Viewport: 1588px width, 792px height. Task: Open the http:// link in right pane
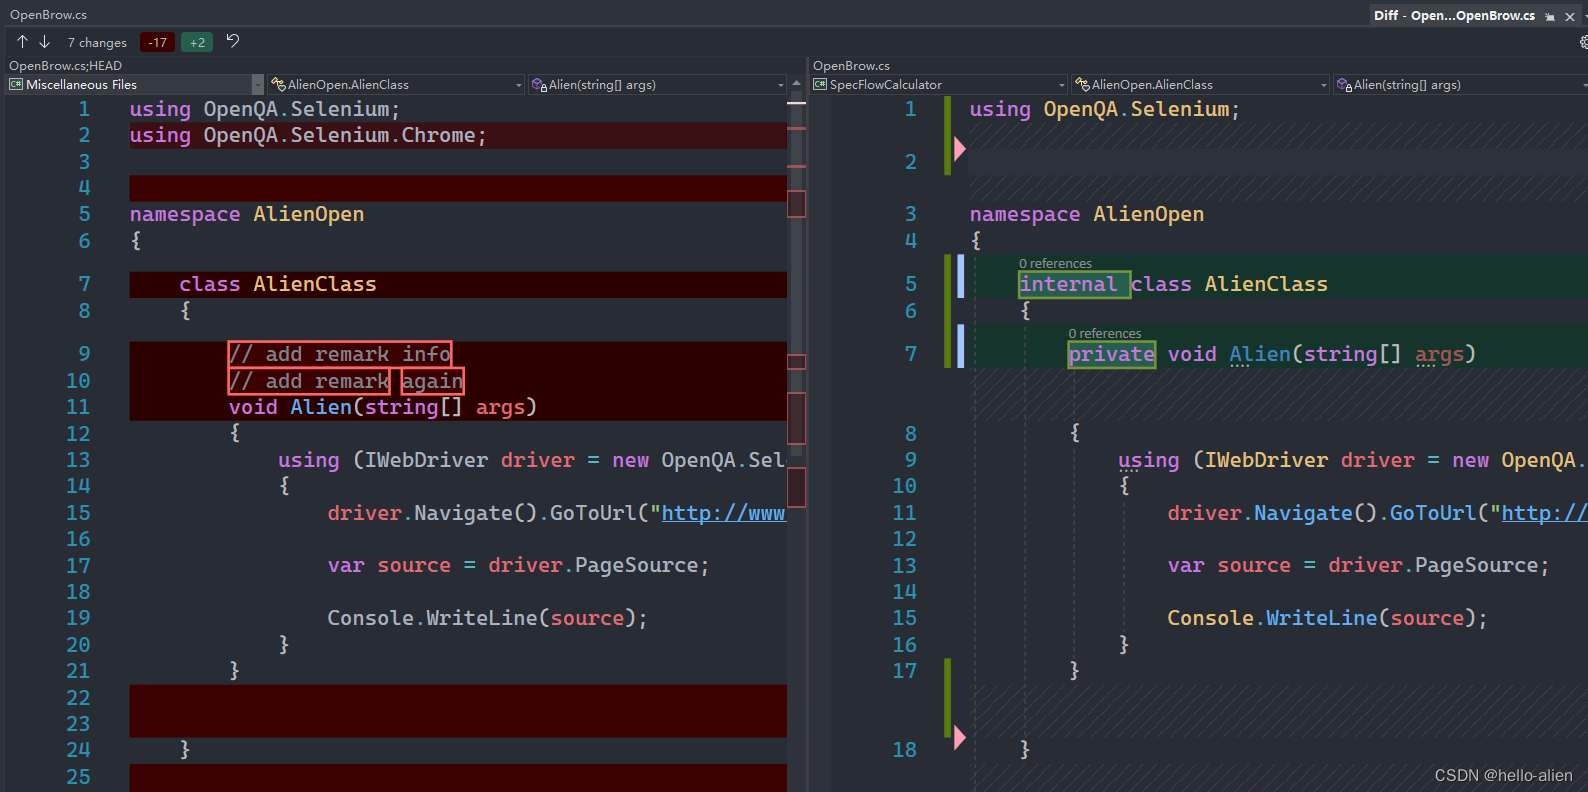click(1544, 513)
